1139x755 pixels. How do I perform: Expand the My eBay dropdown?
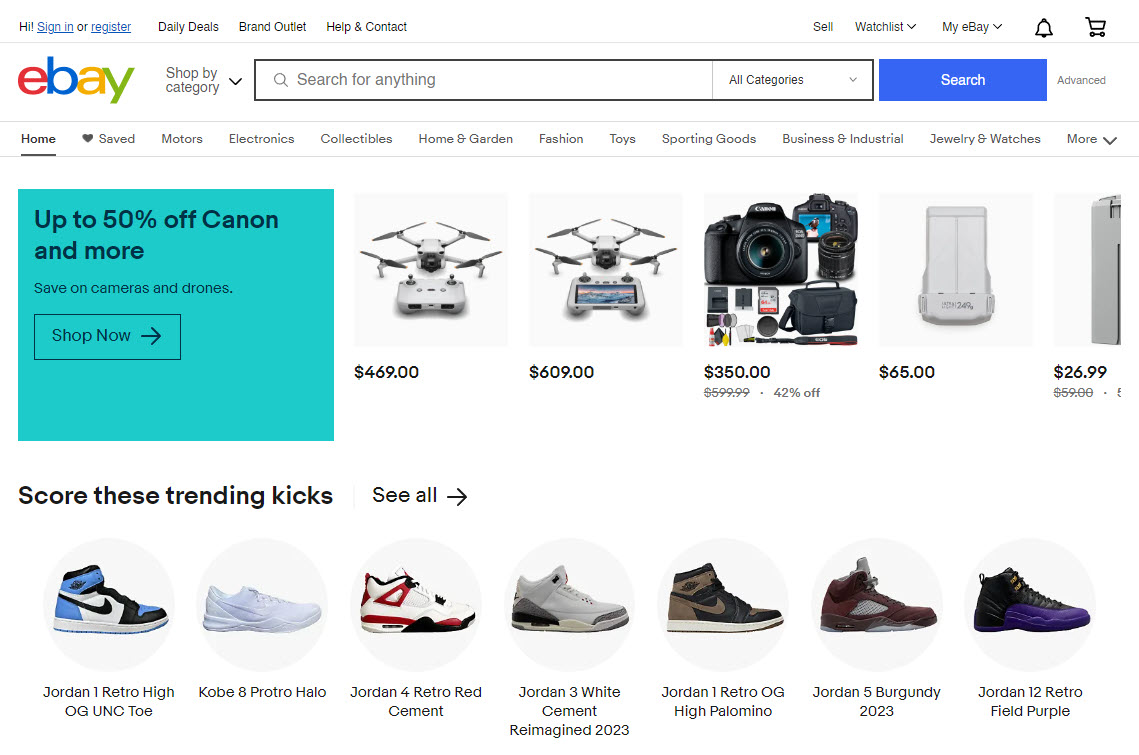click(x=971, y=27)
